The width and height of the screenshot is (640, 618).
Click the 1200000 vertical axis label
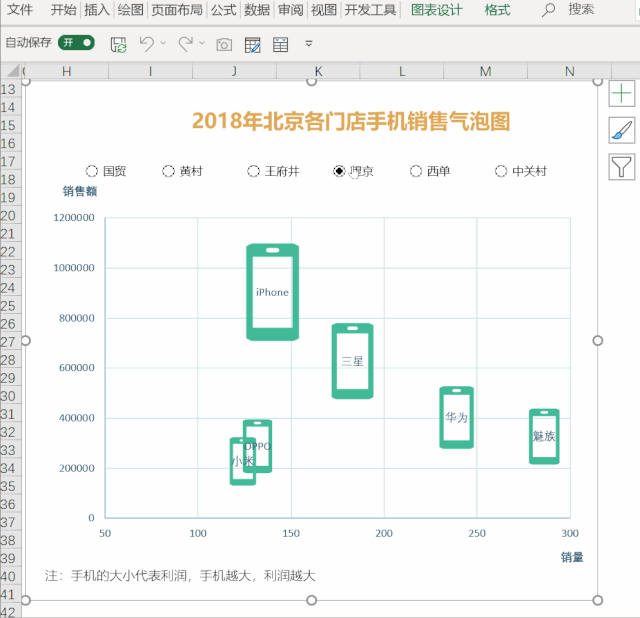pos(74,218)
